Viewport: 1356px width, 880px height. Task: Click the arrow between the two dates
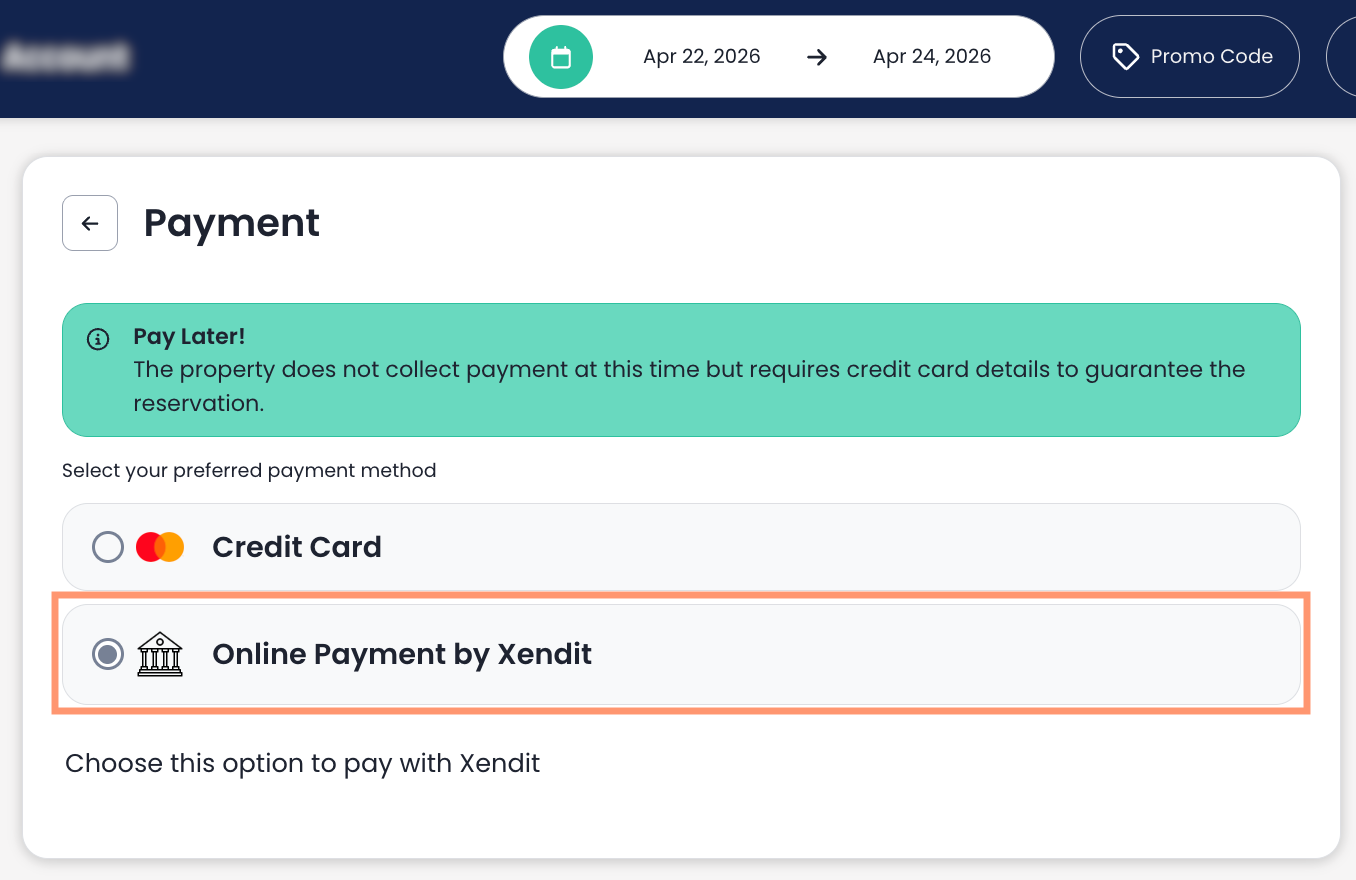coord(817,57)
